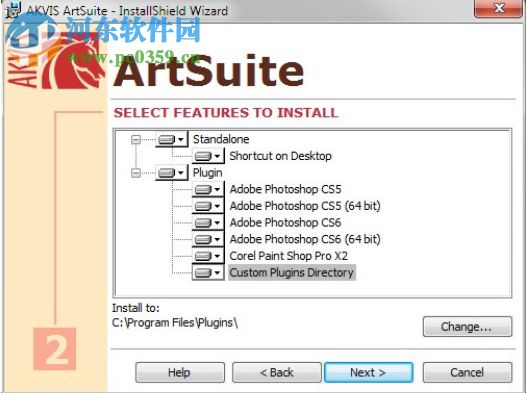Go back with the < Back button

pyautogui.click(x=277, y=372)
